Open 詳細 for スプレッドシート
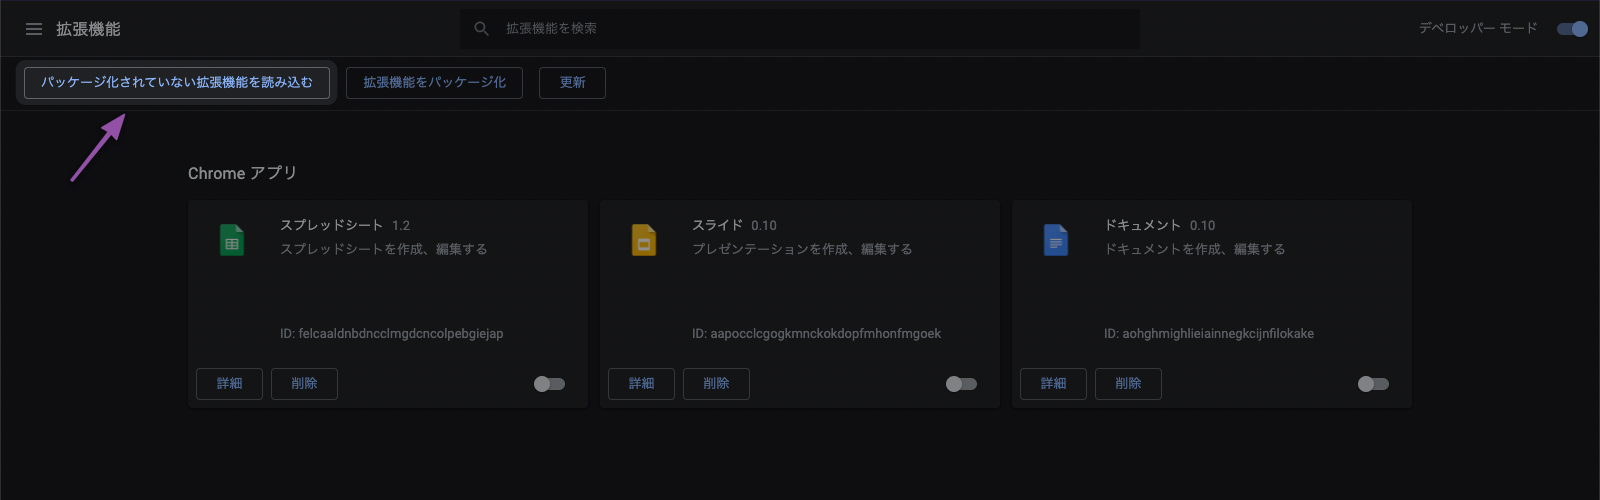 coord(229,384)
